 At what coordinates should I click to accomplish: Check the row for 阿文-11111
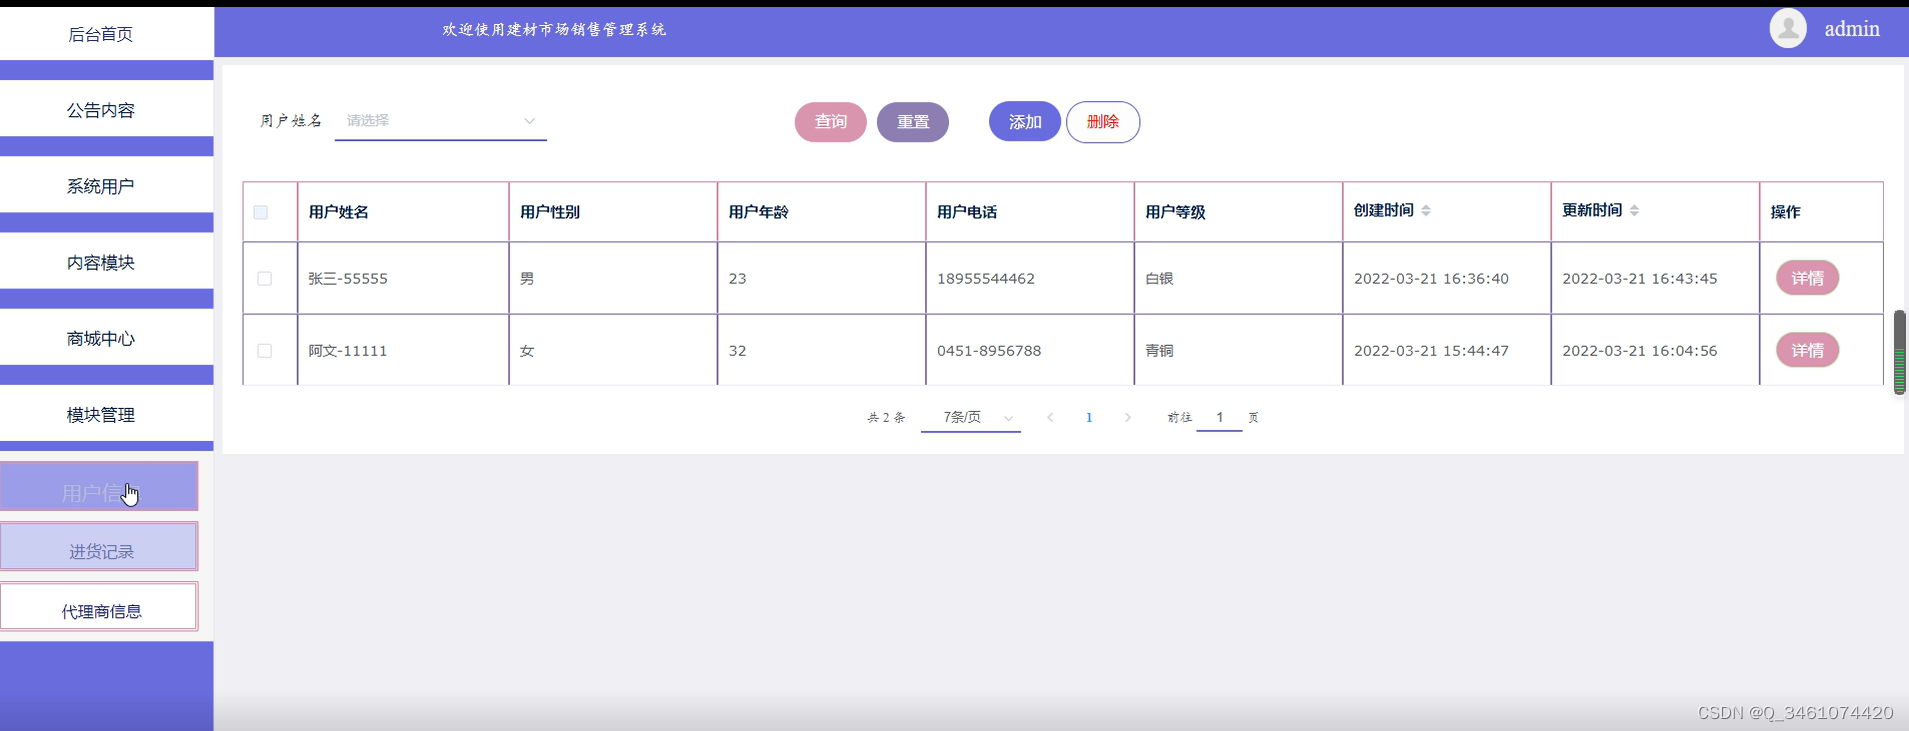(265, 351)
